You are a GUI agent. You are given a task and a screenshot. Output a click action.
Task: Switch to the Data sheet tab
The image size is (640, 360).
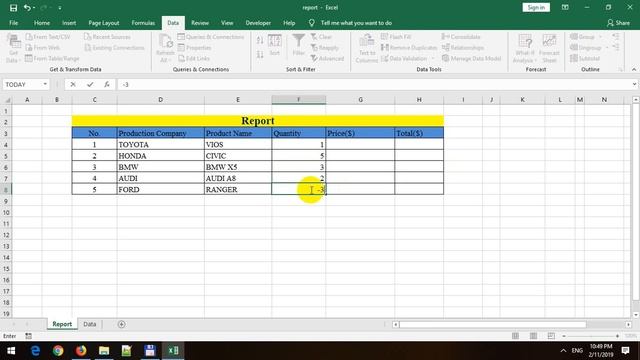(90, 324)
